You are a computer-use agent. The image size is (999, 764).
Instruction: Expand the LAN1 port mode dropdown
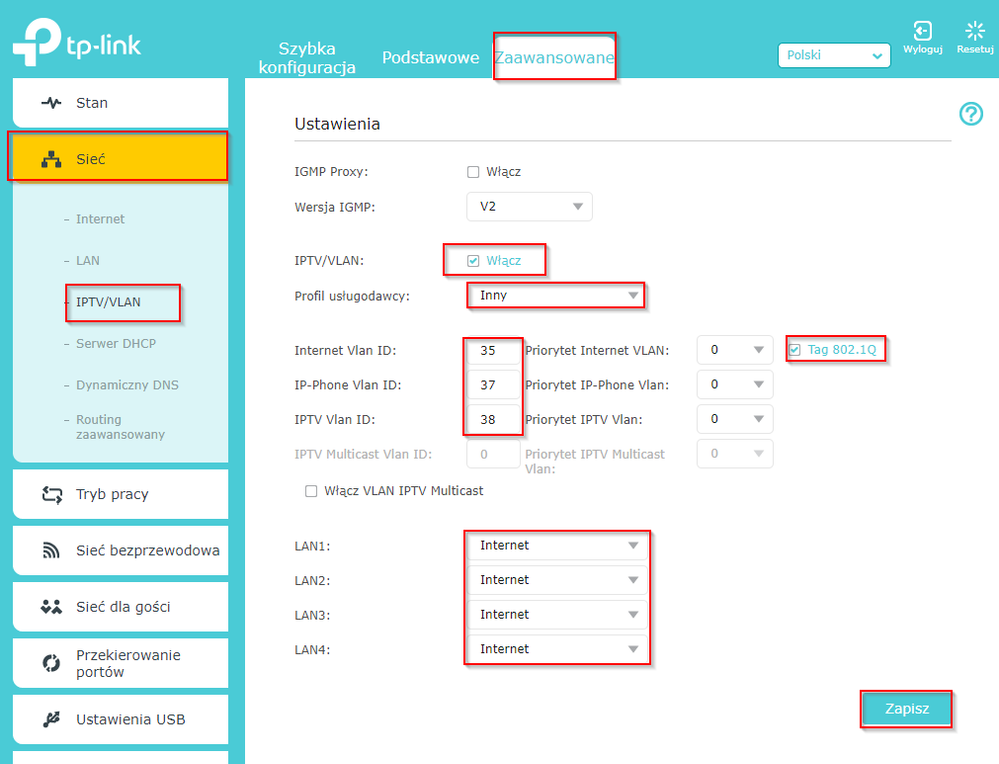557,546
